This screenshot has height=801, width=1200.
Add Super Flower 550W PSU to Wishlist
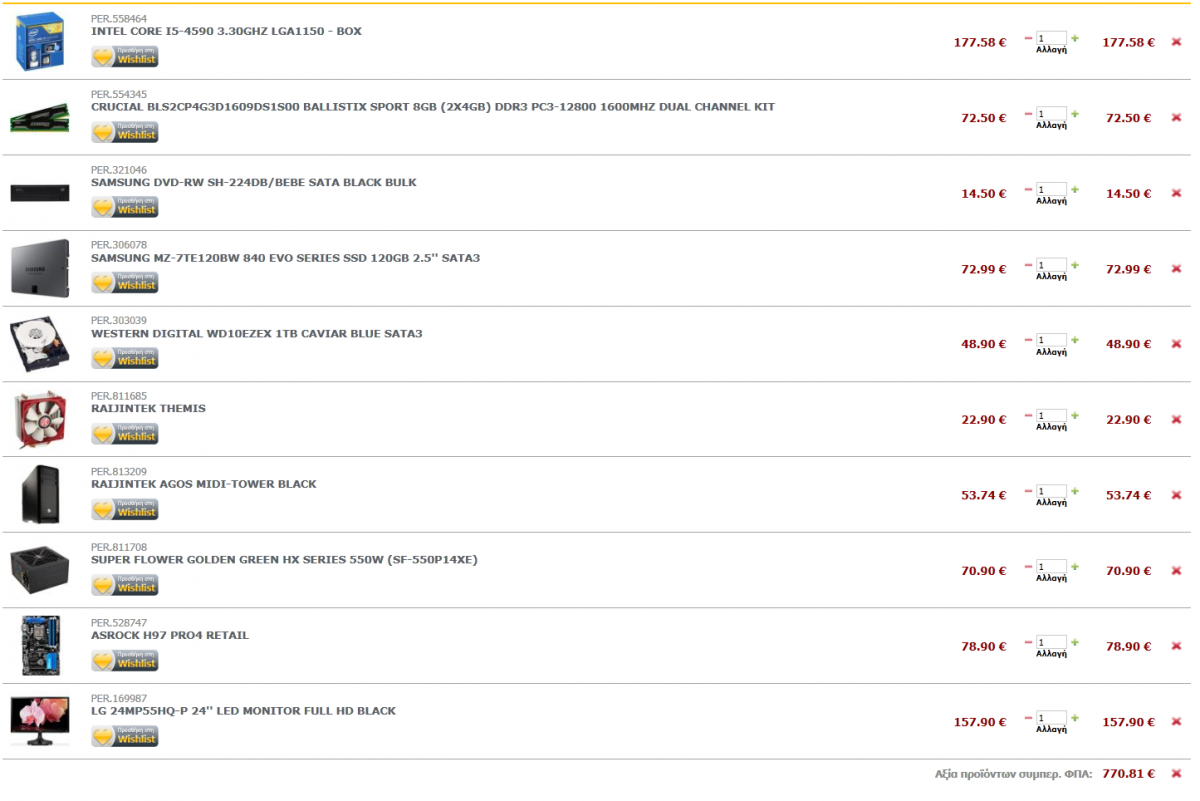tap(125, 585)
